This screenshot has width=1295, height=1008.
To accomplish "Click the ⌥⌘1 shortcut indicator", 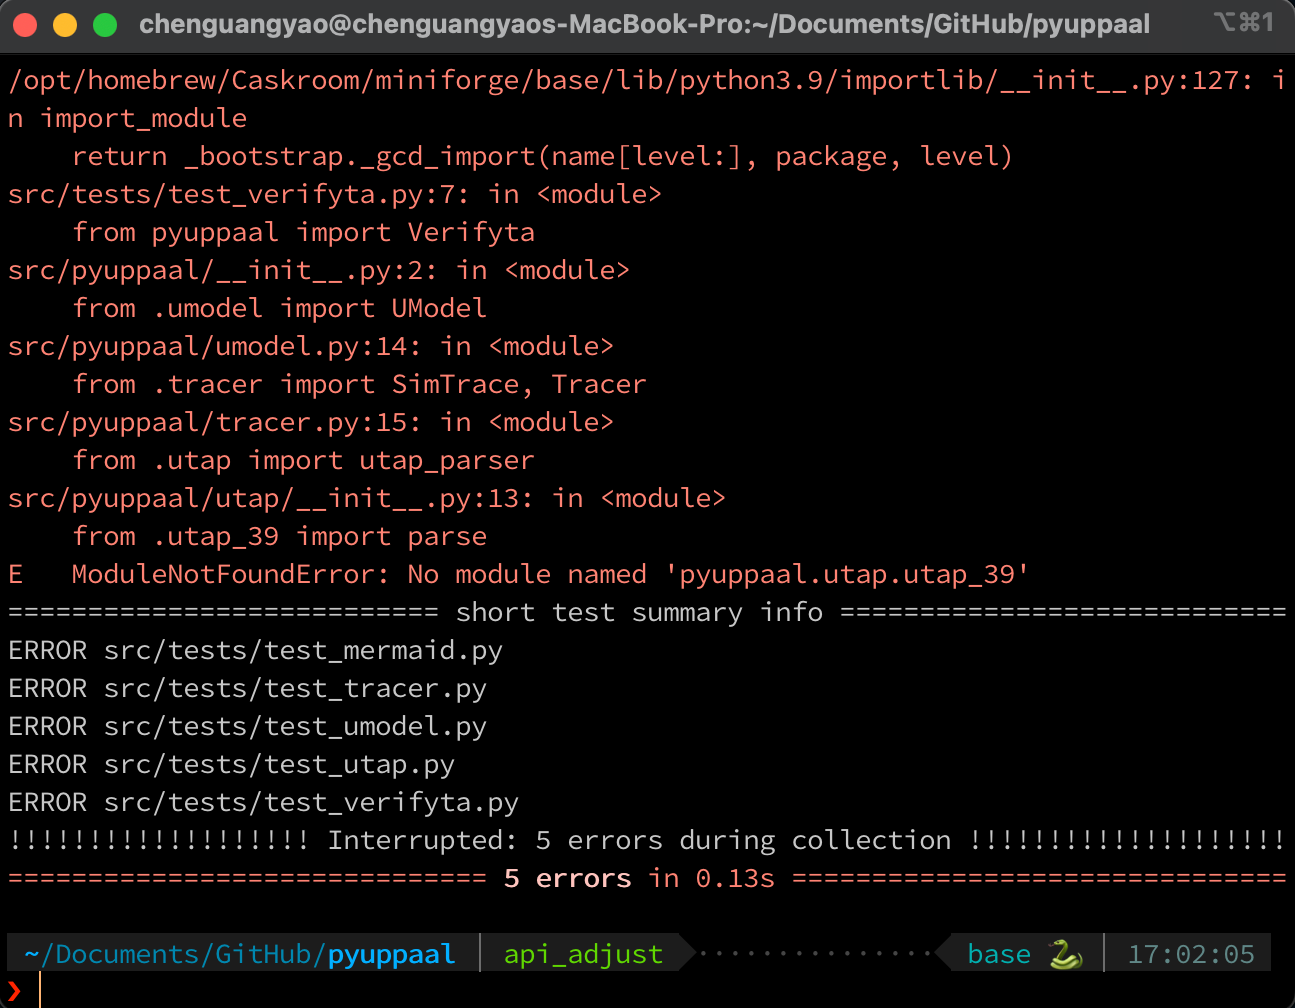I will tap(1243, 22).
